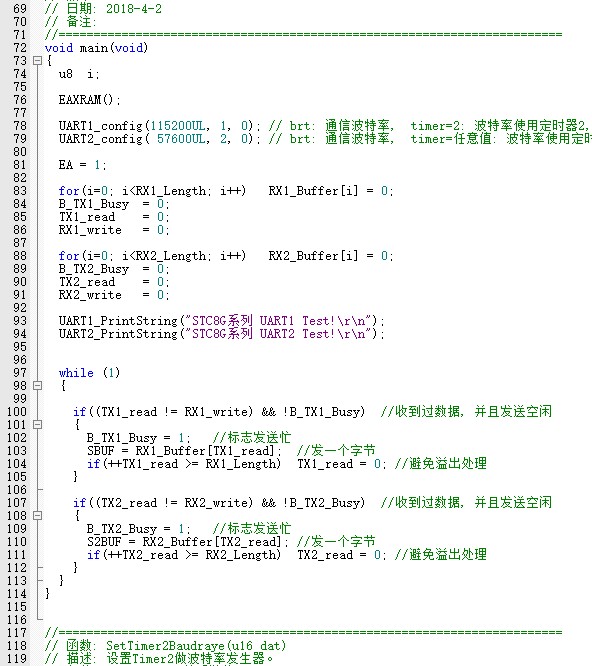Click 'B_TX1_Busy = 1;' on line 102
The width and height of the screenshot is (592, 666).
[138, 438]
